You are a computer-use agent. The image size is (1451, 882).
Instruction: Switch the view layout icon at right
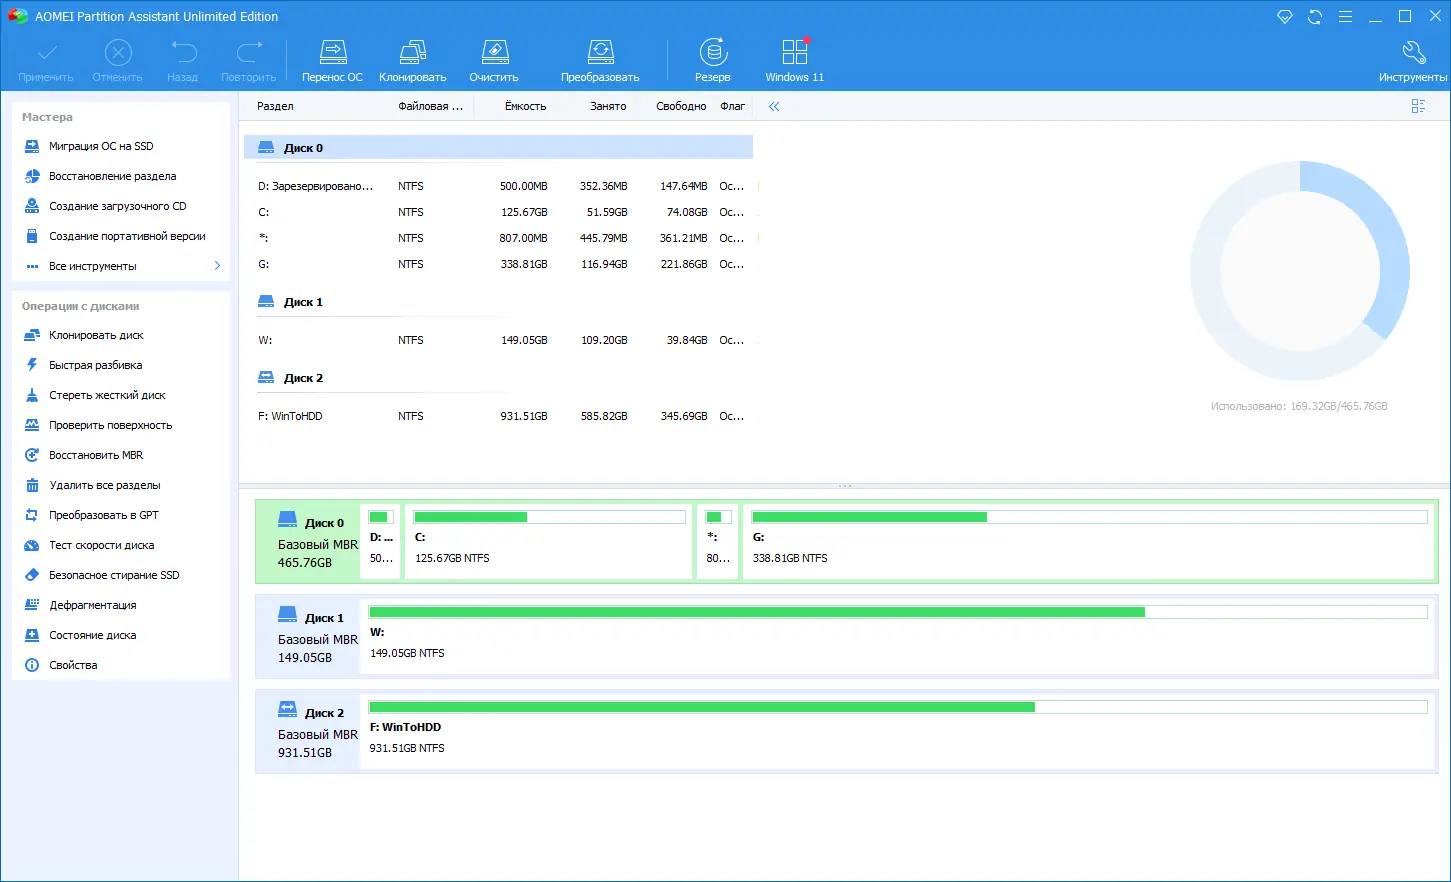(x=1418, y=106)
